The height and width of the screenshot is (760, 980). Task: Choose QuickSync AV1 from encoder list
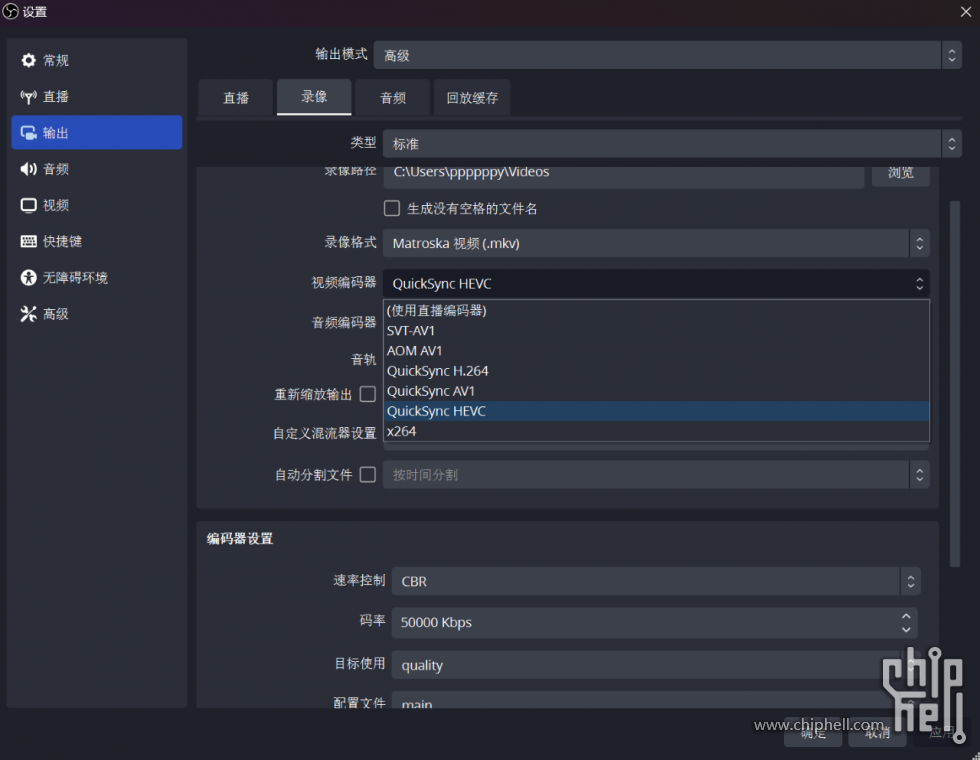pyautogui.click(x=656, y=391)
